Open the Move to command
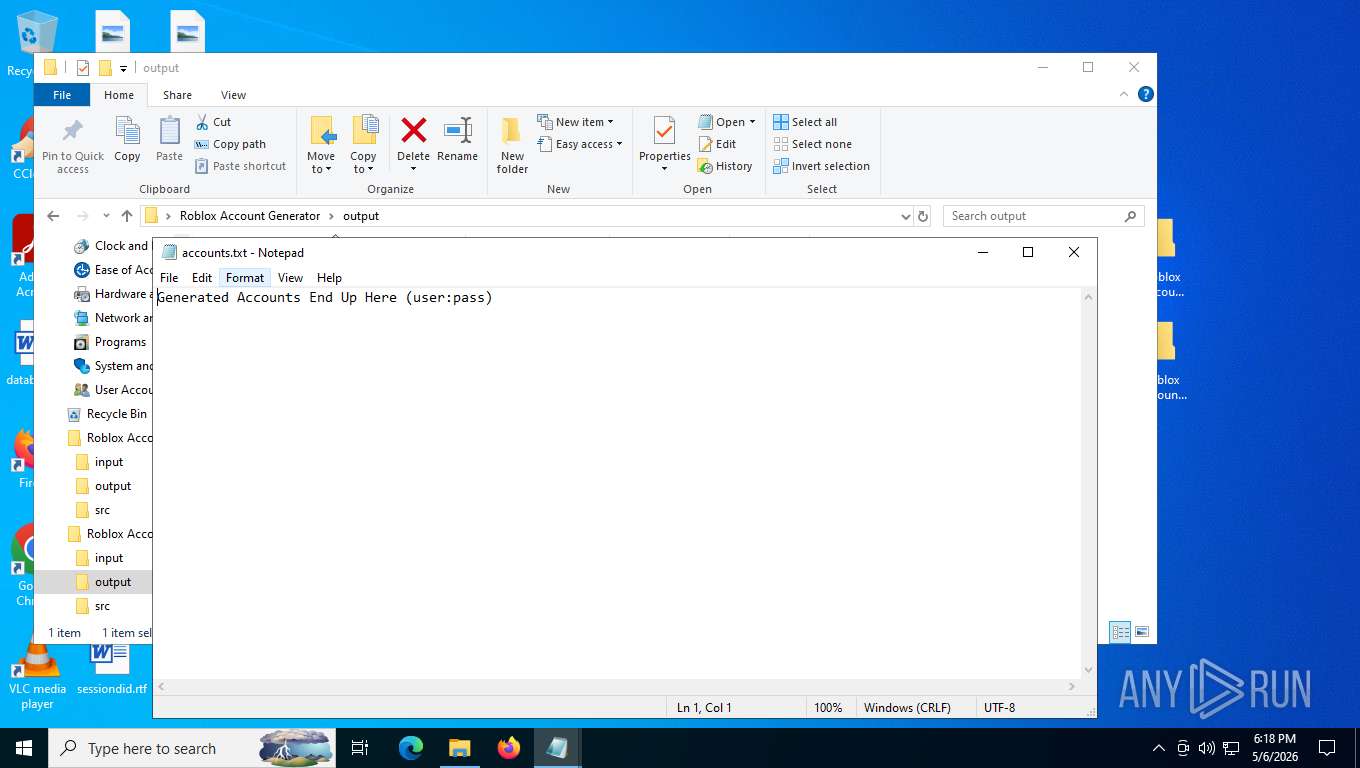This screenshot has height=768, width=1360. click(x=321, y=145)
